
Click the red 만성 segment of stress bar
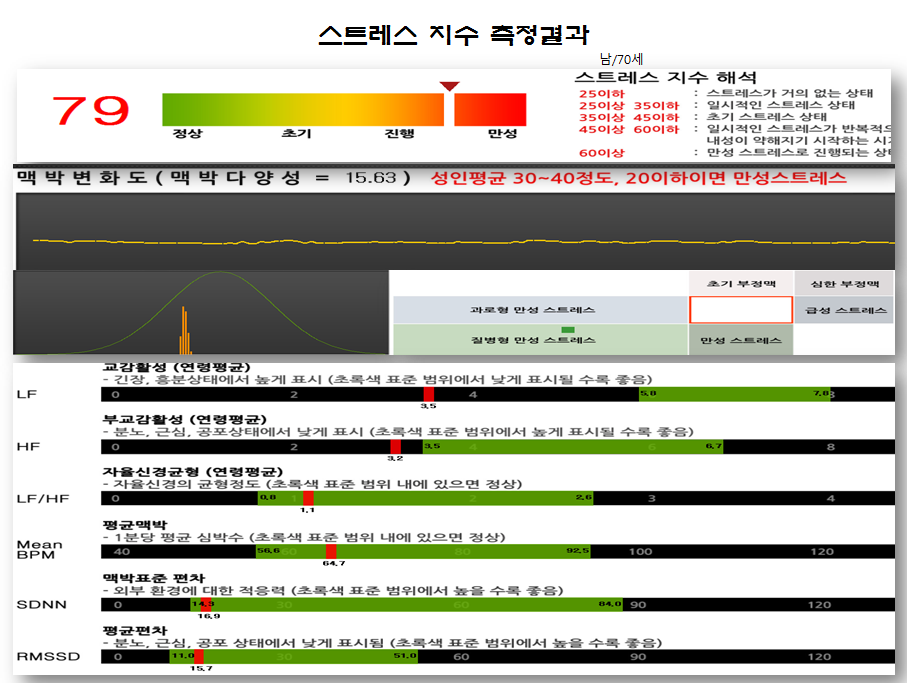(x=490, y=109)
